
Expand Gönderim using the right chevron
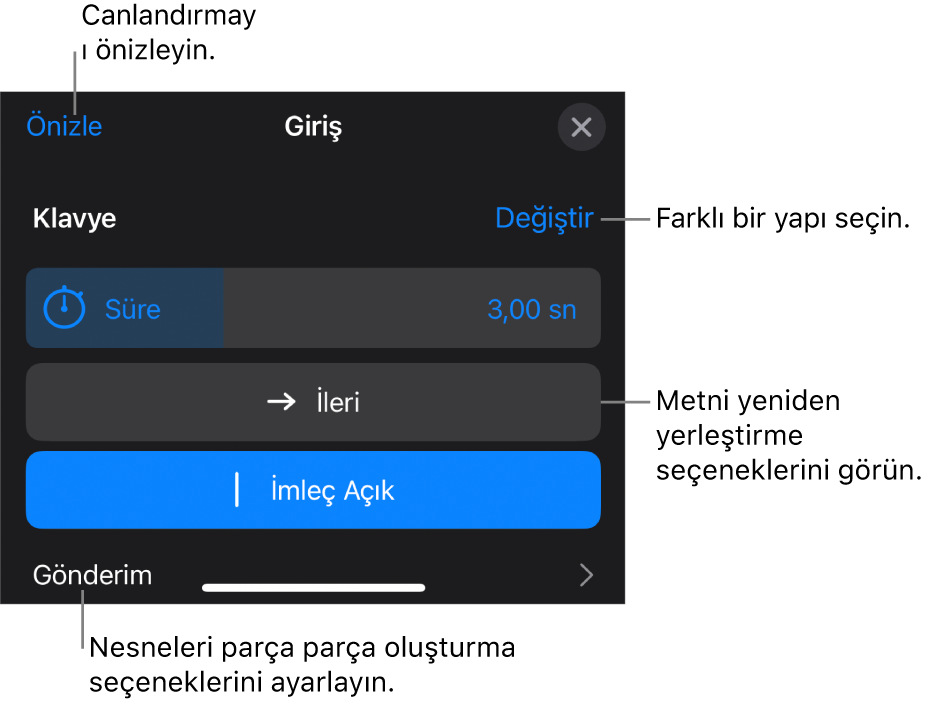586,575
